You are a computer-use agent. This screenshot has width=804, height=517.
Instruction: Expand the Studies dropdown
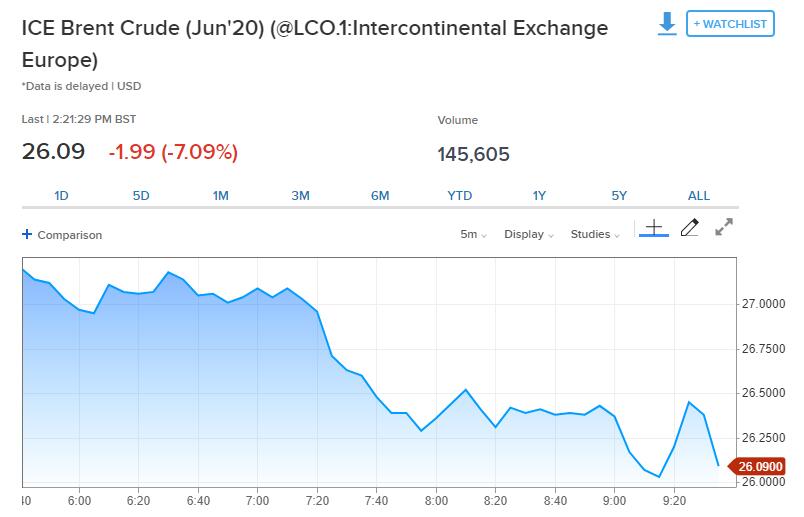coord(595,234)
